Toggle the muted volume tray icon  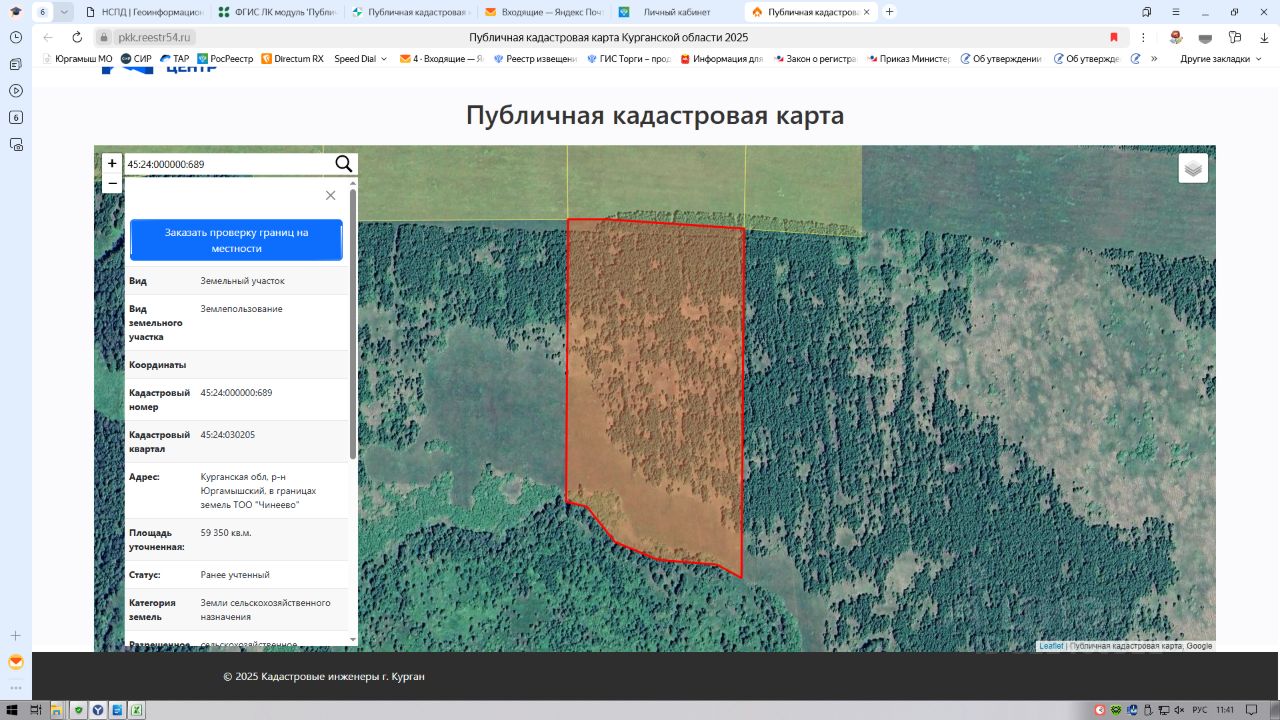click(1180, 710)
